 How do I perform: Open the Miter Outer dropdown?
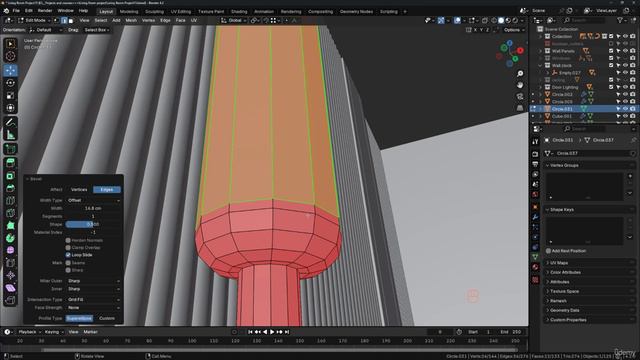(x=93, y=281)
